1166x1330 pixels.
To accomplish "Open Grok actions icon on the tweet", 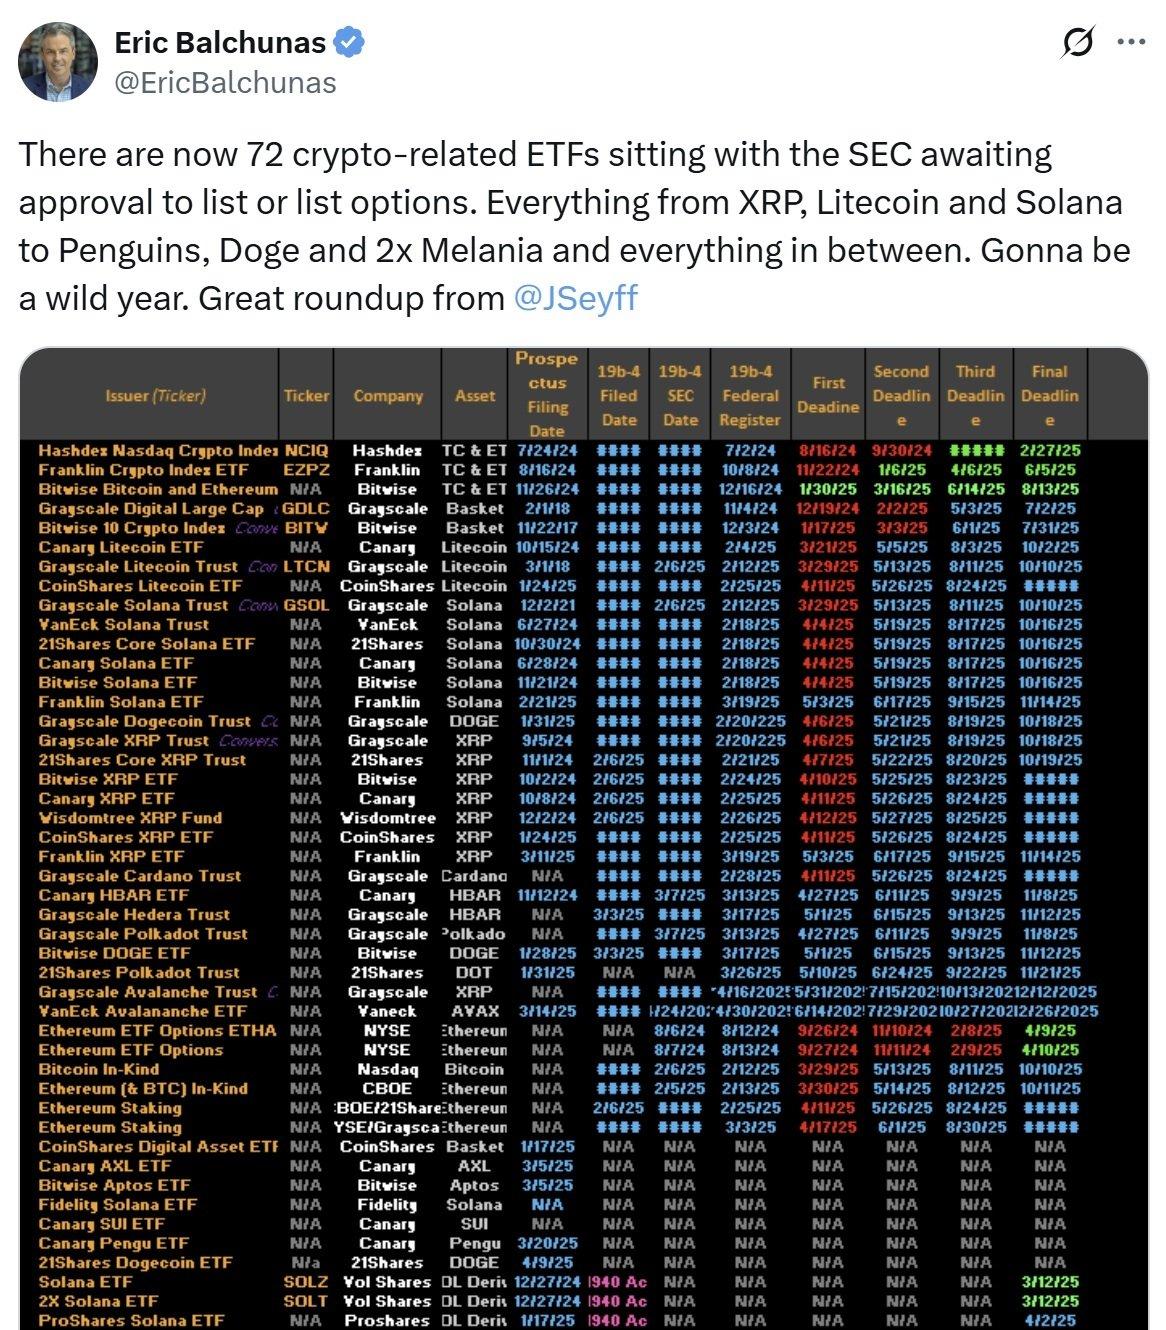I will coord(1078,43).
